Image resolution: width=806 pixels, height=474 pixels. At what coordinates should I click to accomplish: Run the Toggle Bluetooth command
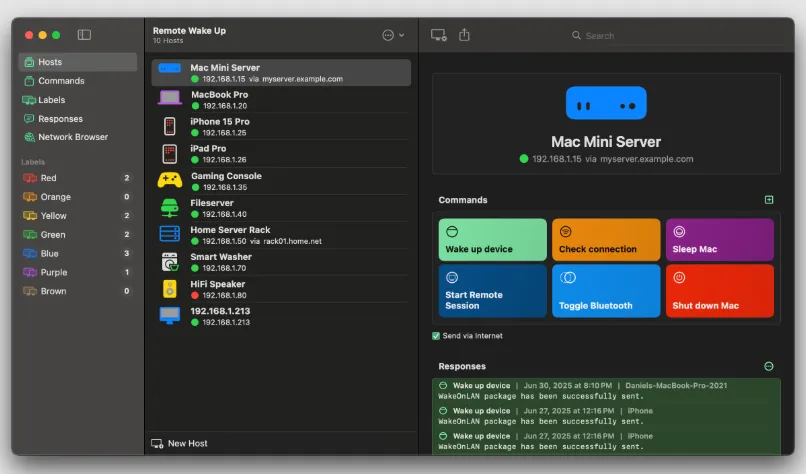click(x=606, y=291)
